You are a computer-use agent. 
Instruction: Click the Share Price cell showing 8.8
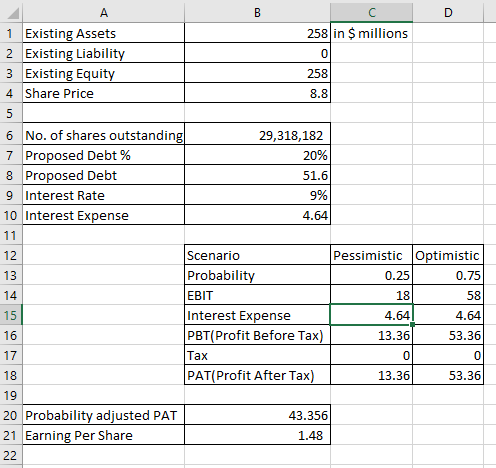pyautogui.click(x=257, y=93)
